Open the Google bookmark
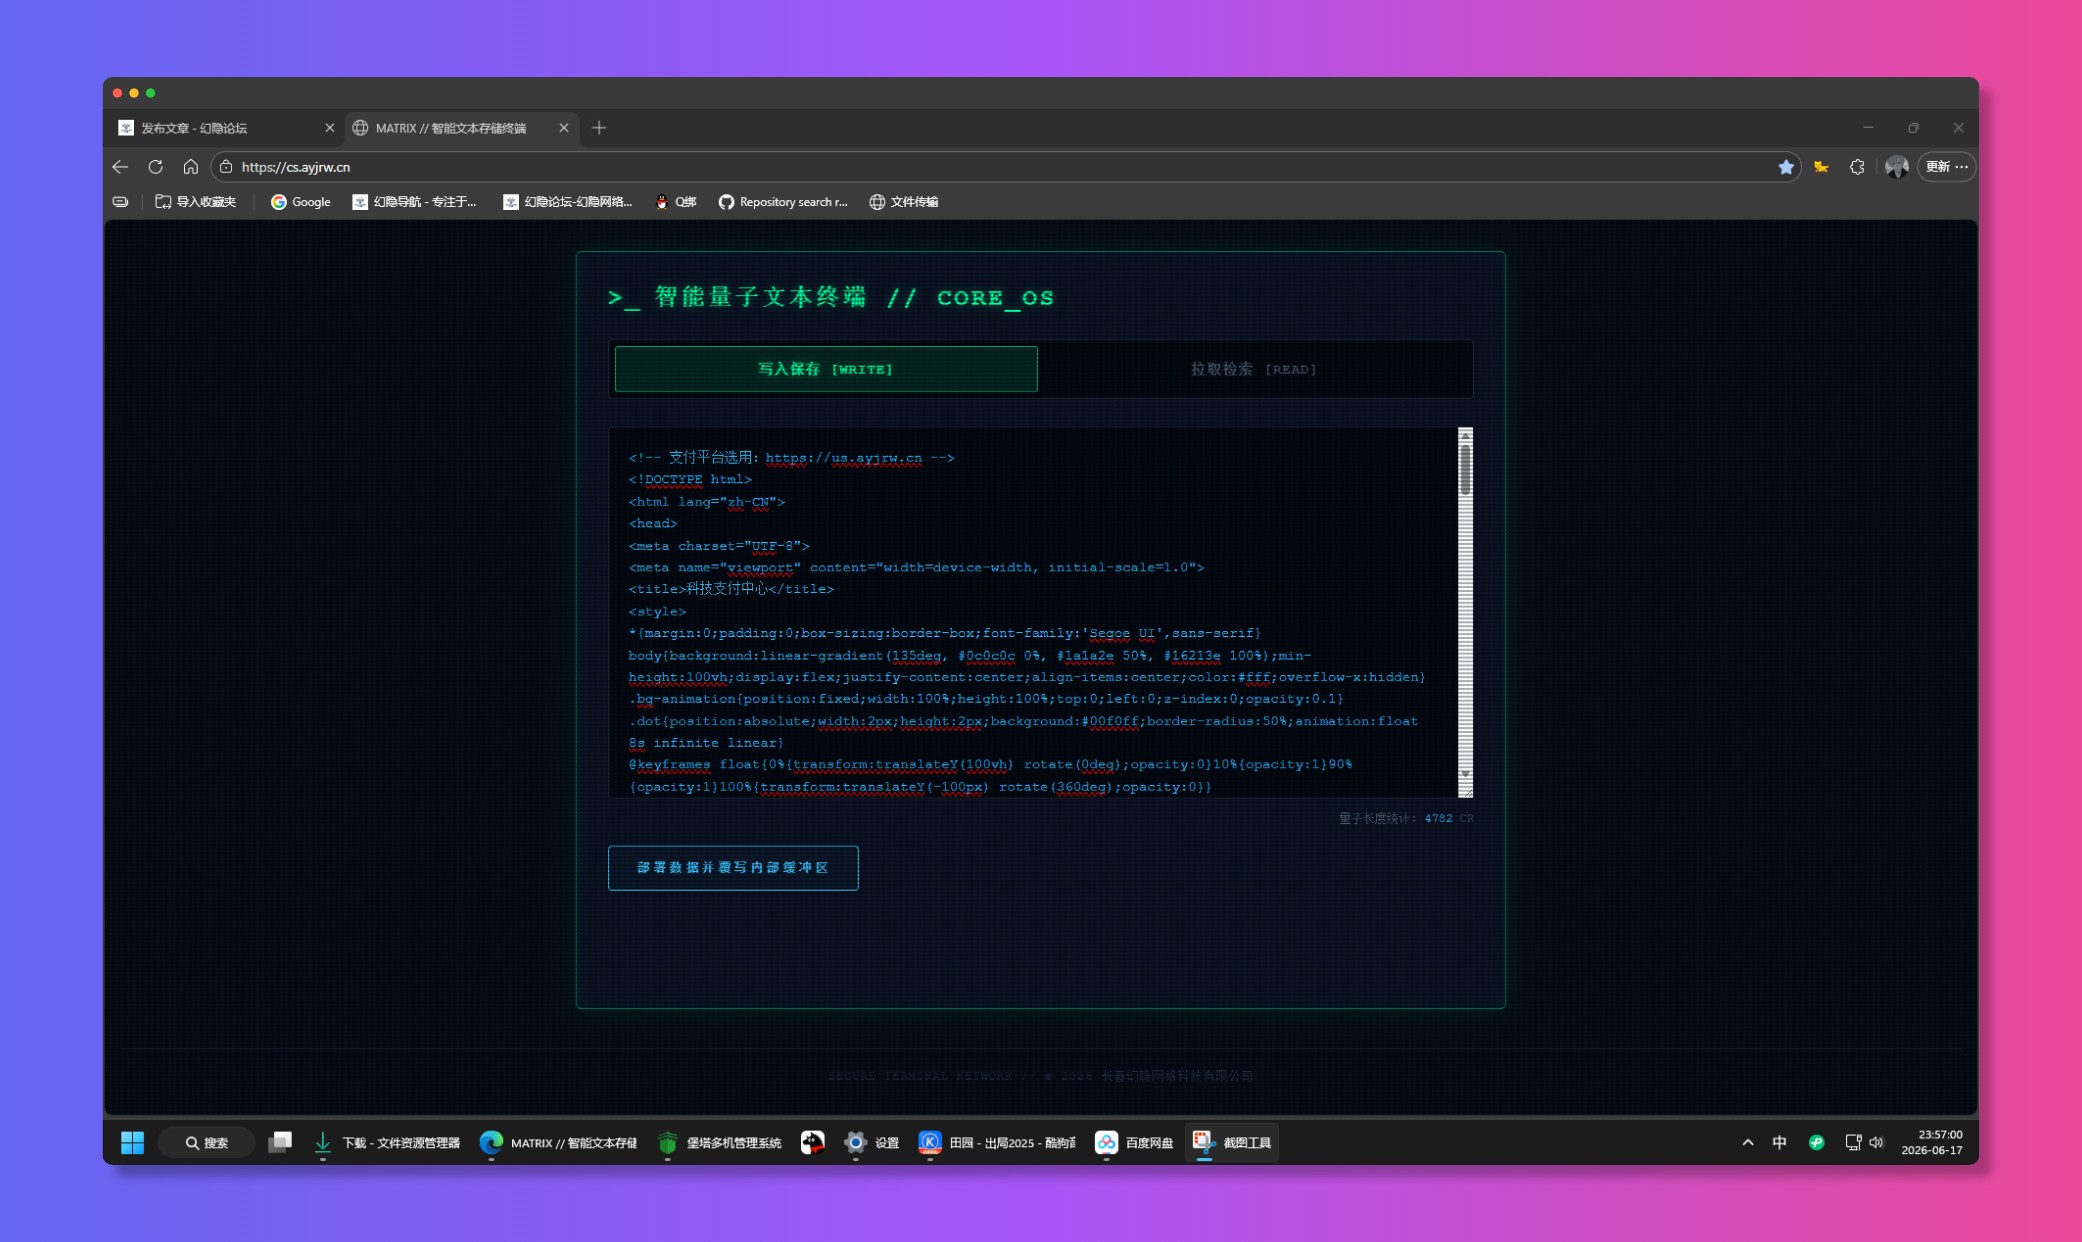2082x1242 pixels. pyautogui.click(x=301, y=202)
